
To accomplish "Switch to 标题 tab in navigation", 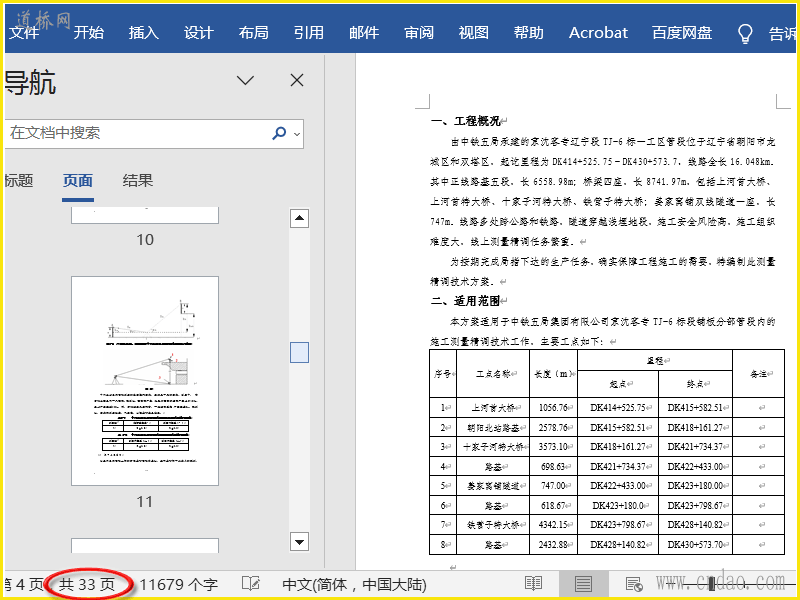I will [x=18, y=181].
